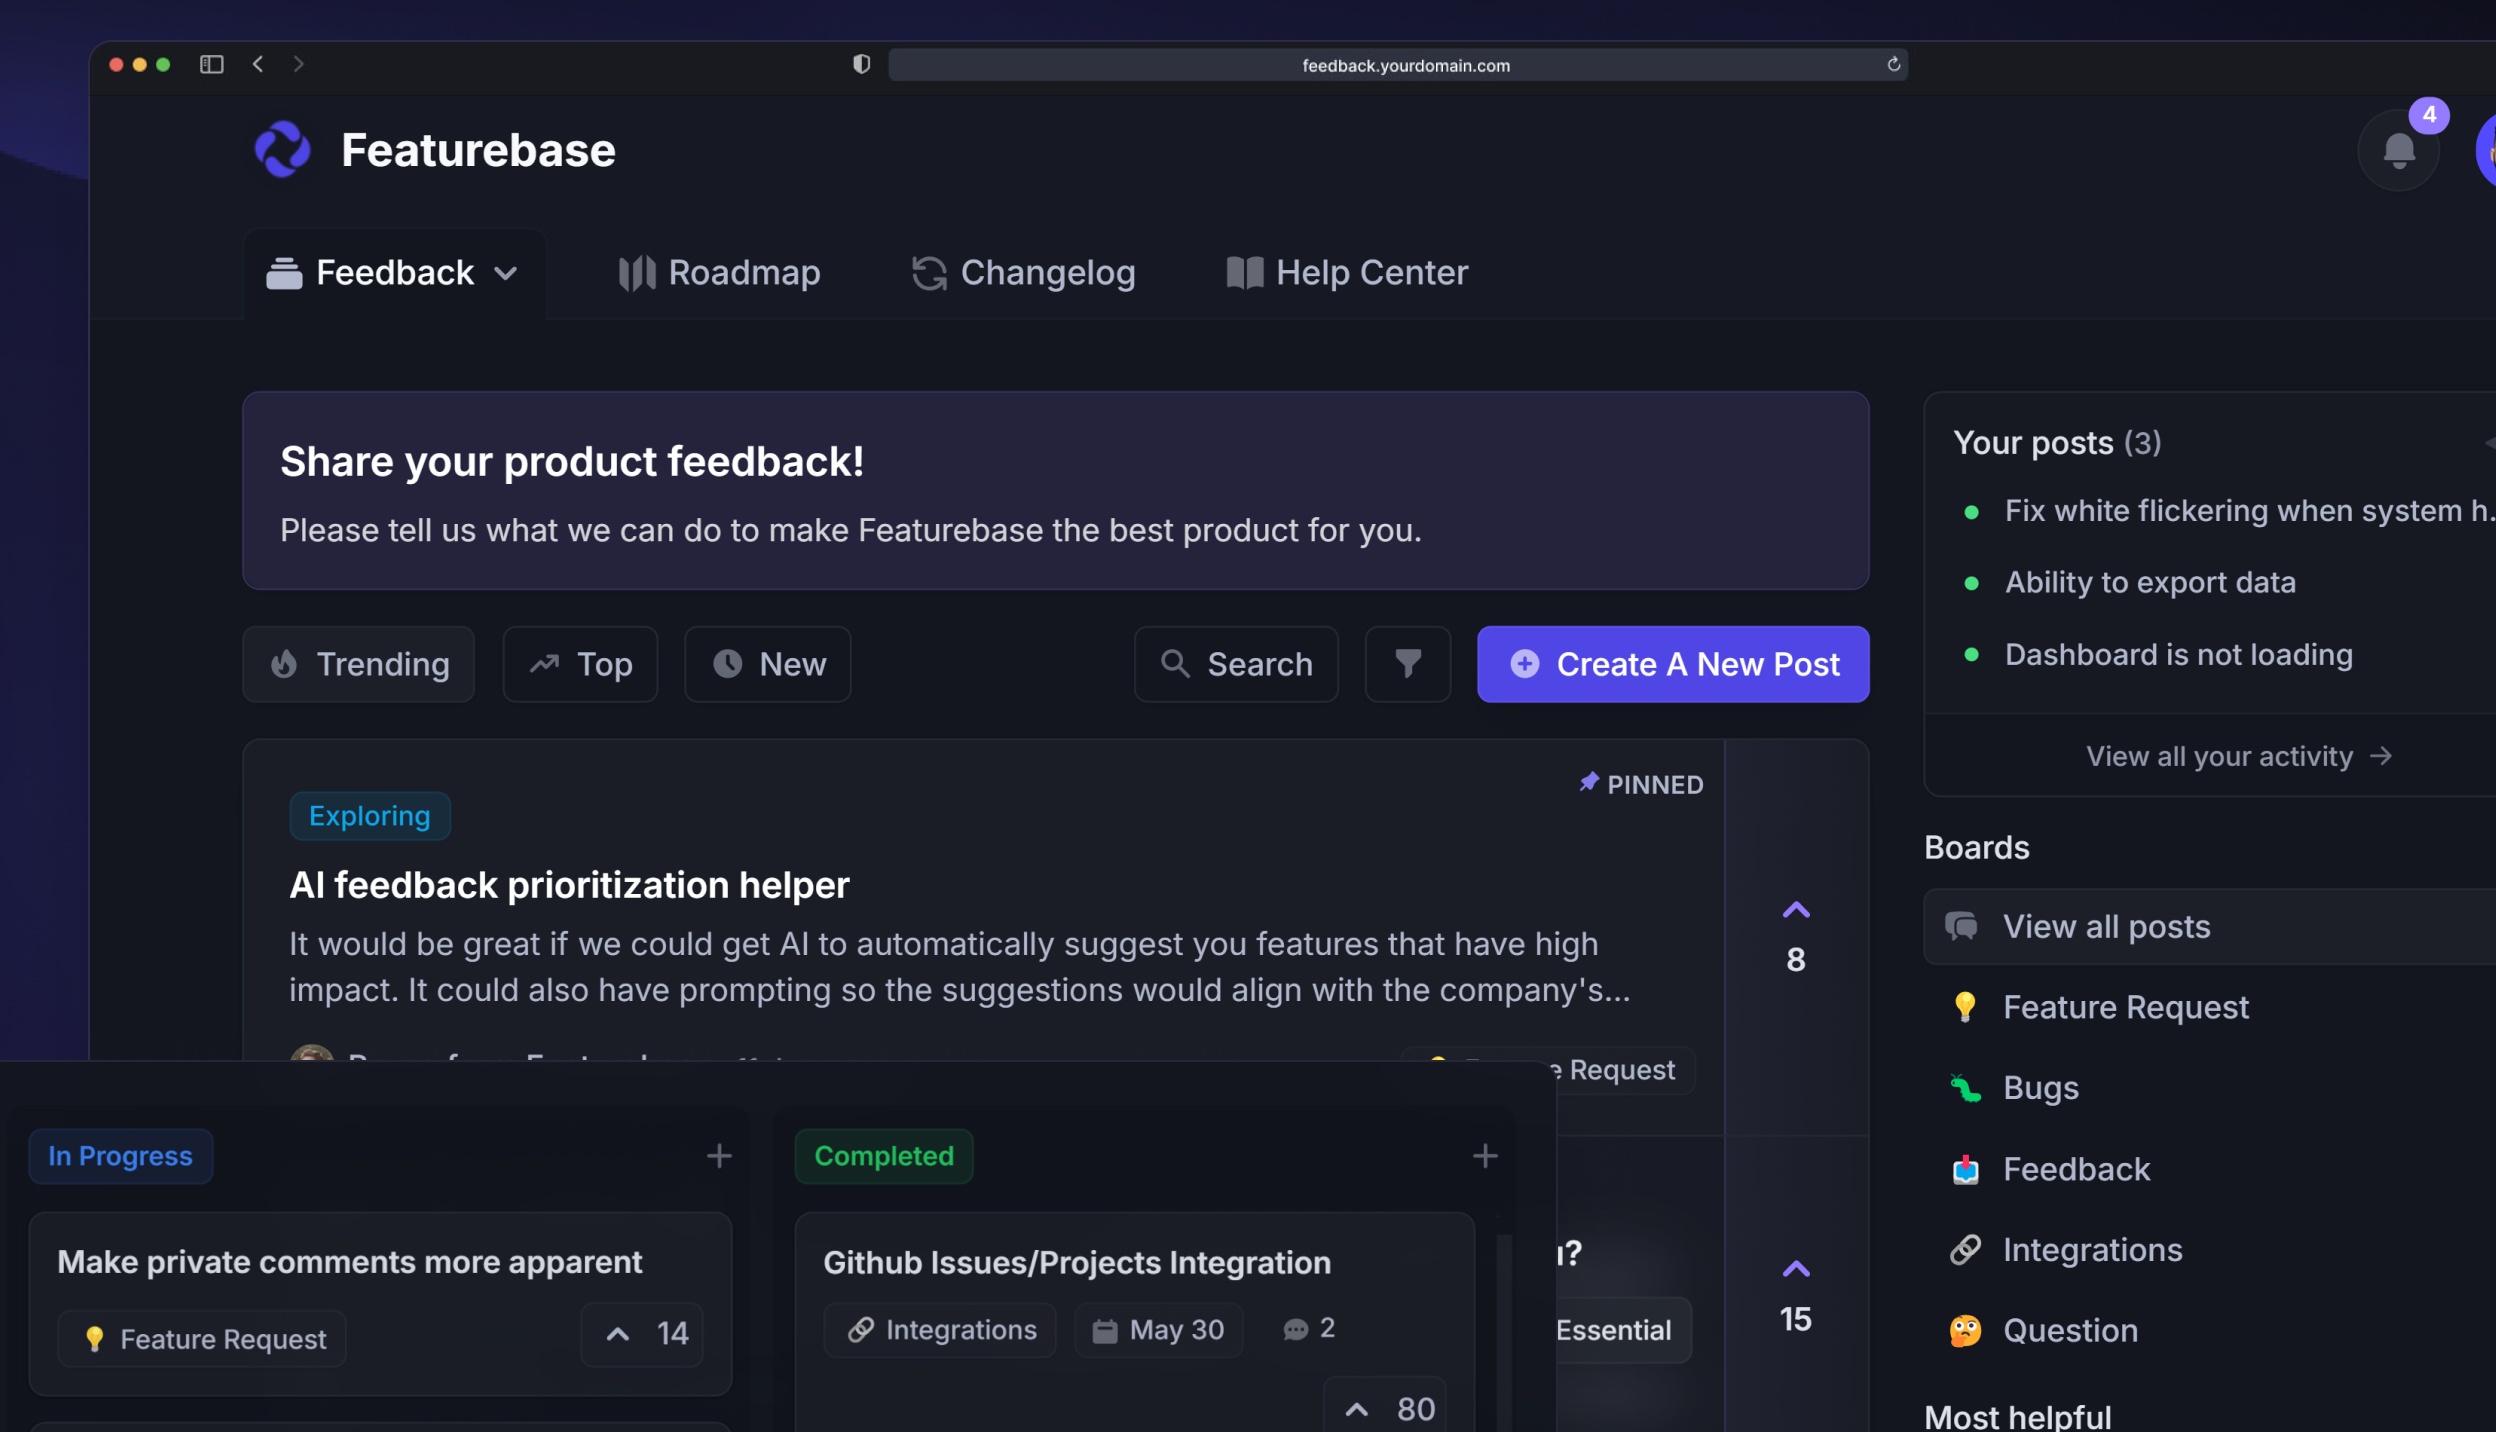The height and width of the screenshot is (1432, 2496).
Task: Open the Question board
Action: point(2044,1331)
